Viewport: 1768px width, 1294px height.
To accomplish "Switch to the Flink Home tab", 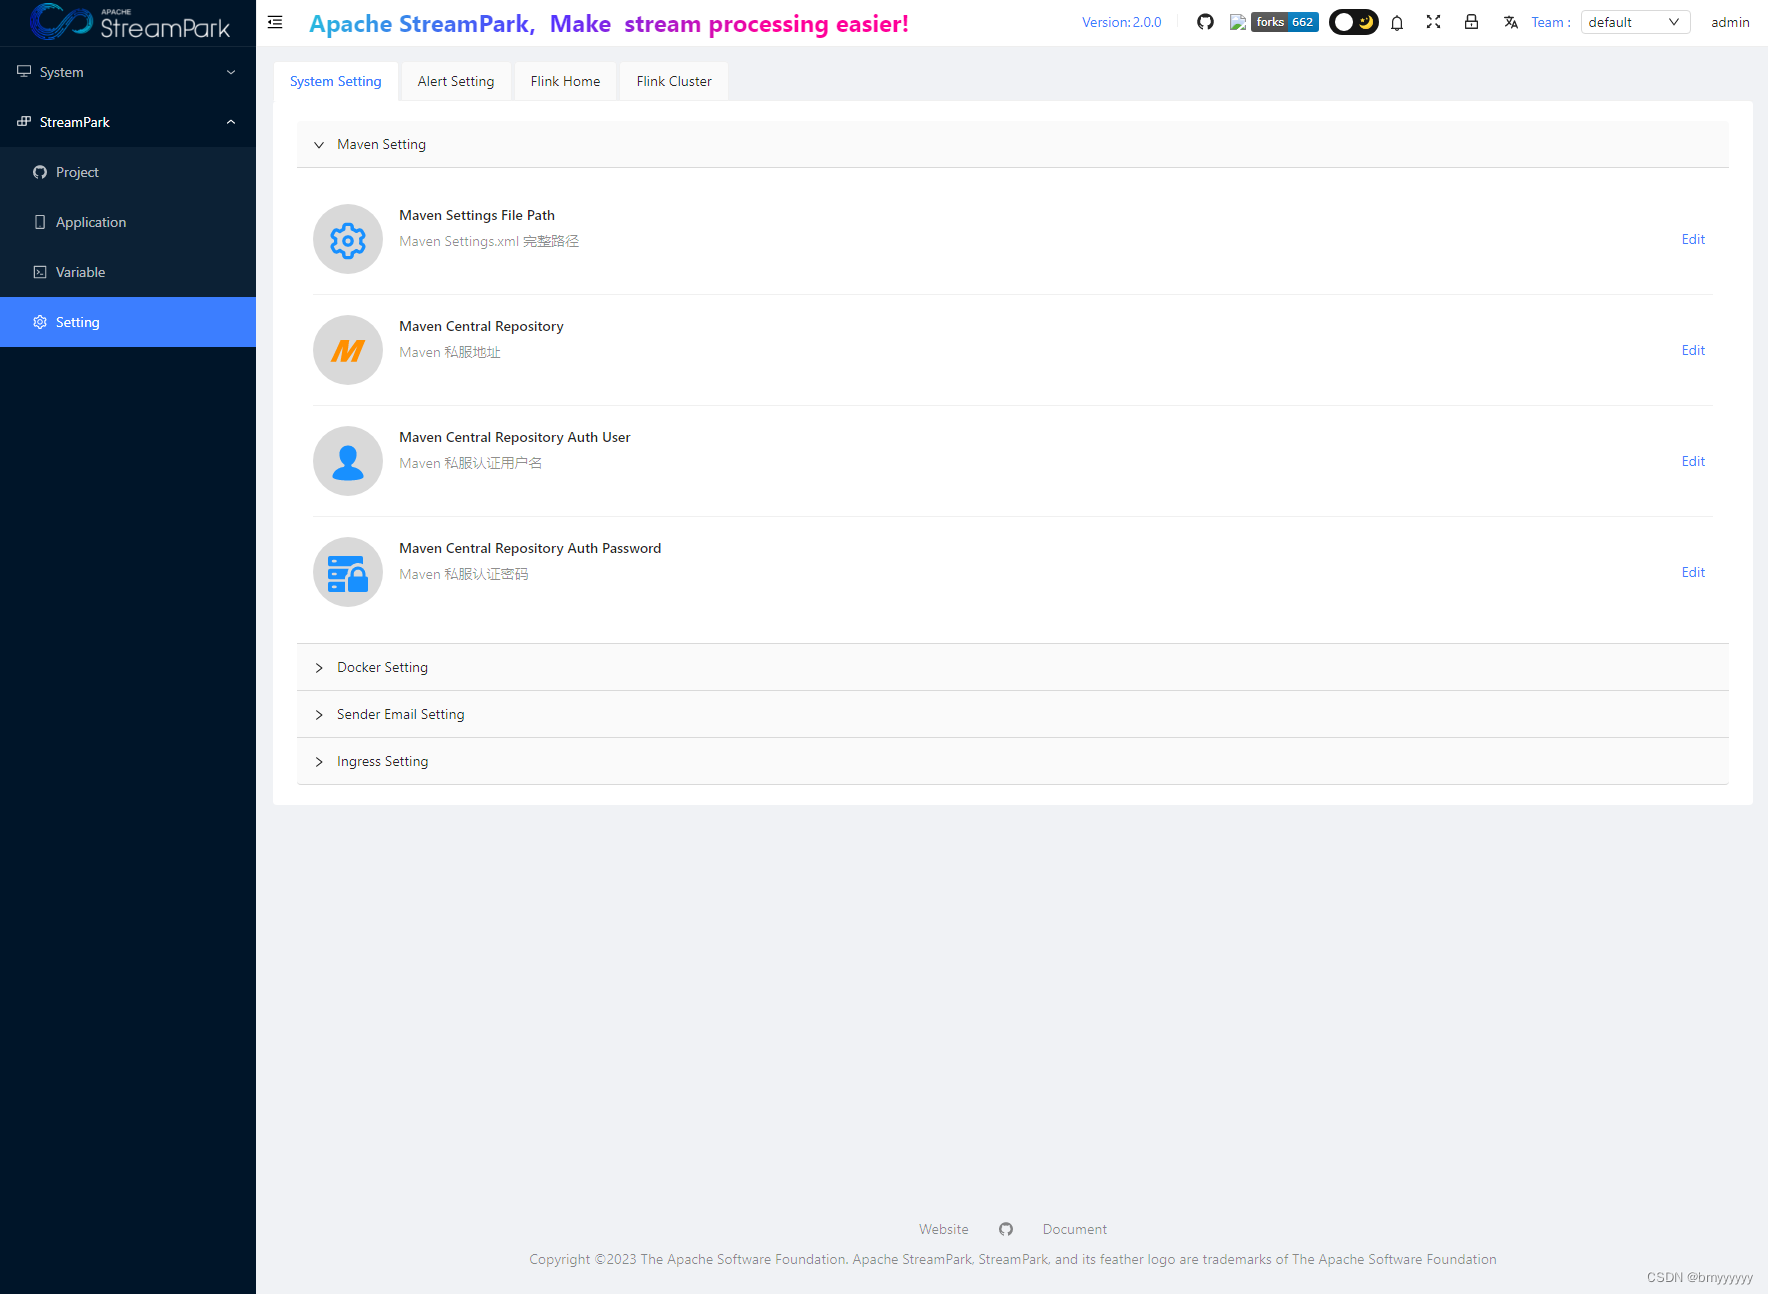I will coord(566,81).
